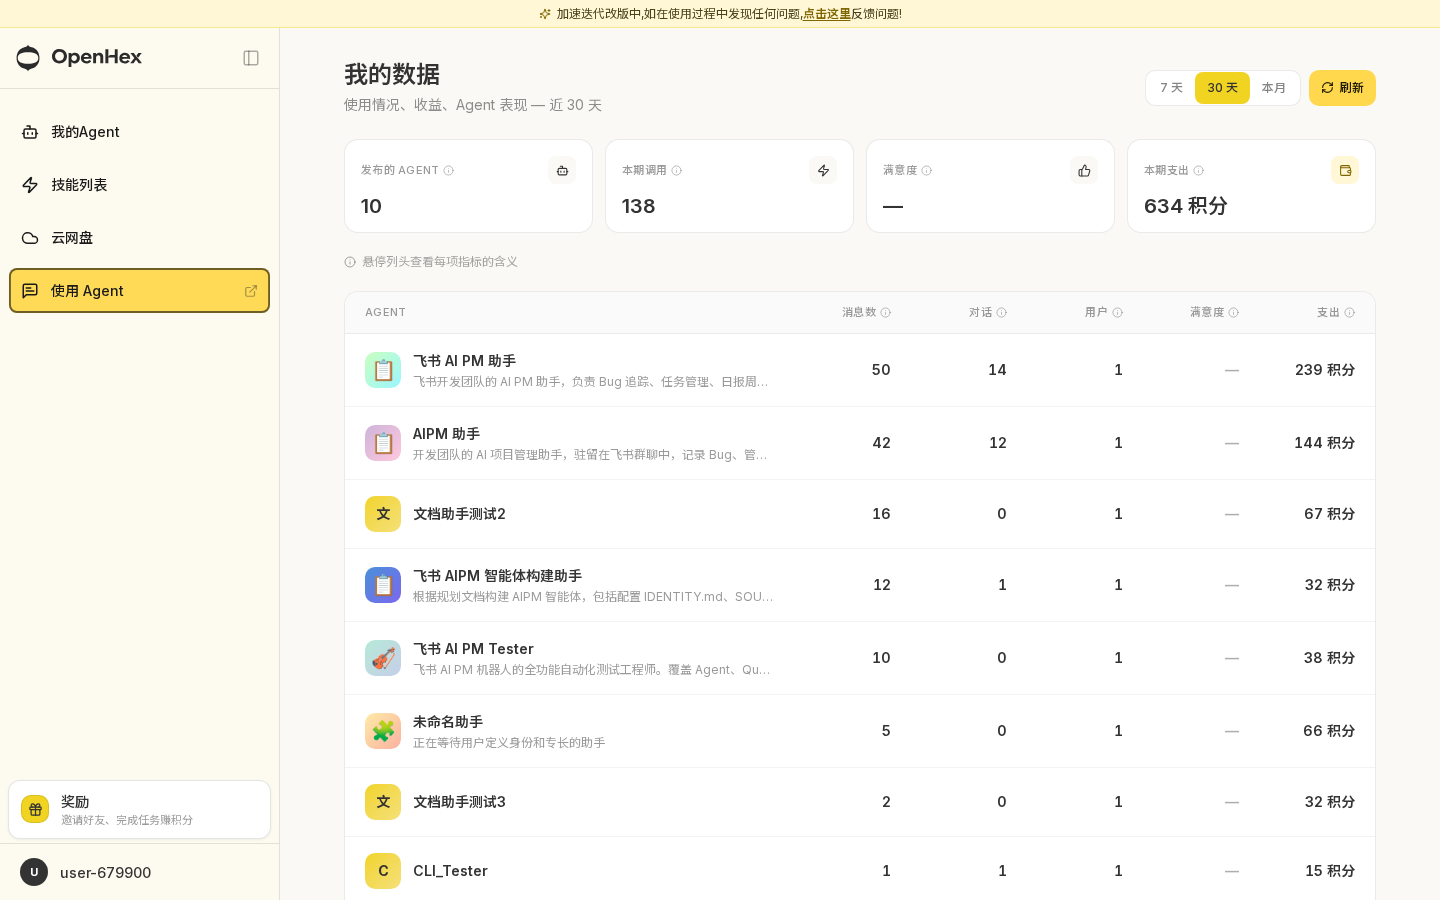Click the 文档助手测试3 avatar icon
1440x900 pixels.
383,802
